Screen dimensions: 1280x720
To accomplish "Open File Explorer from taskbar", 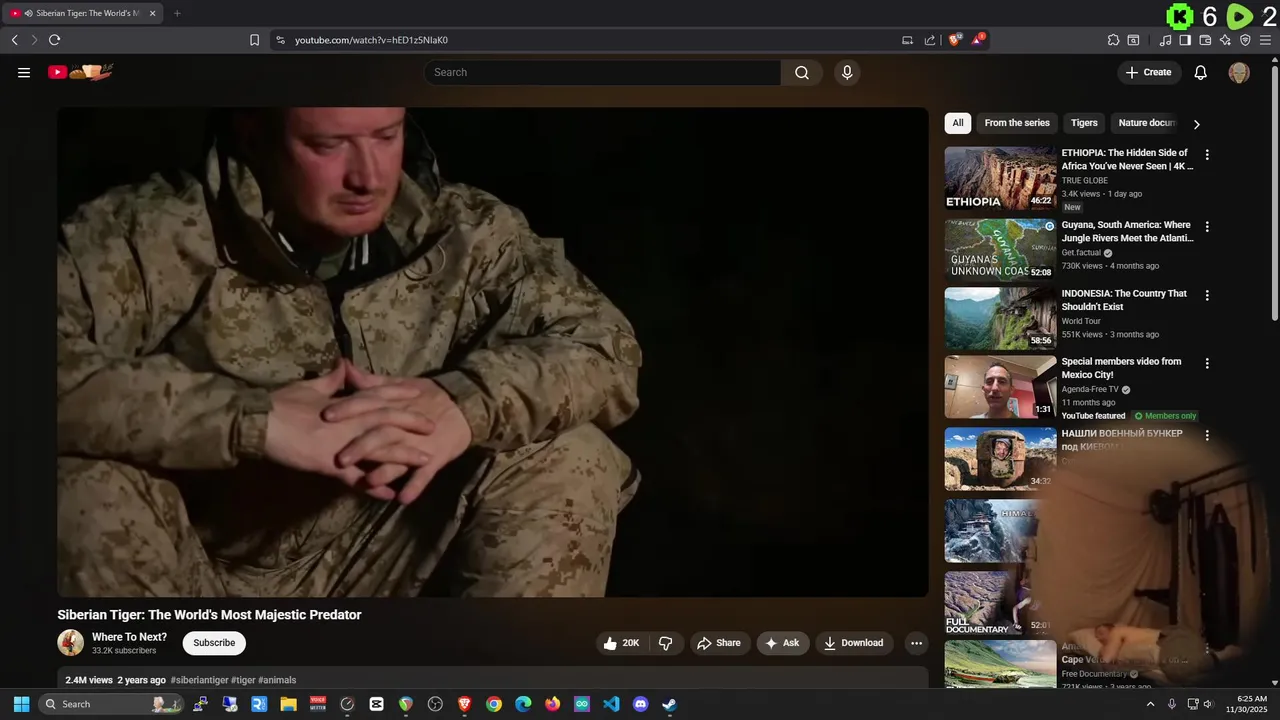I will click(288, 704).
